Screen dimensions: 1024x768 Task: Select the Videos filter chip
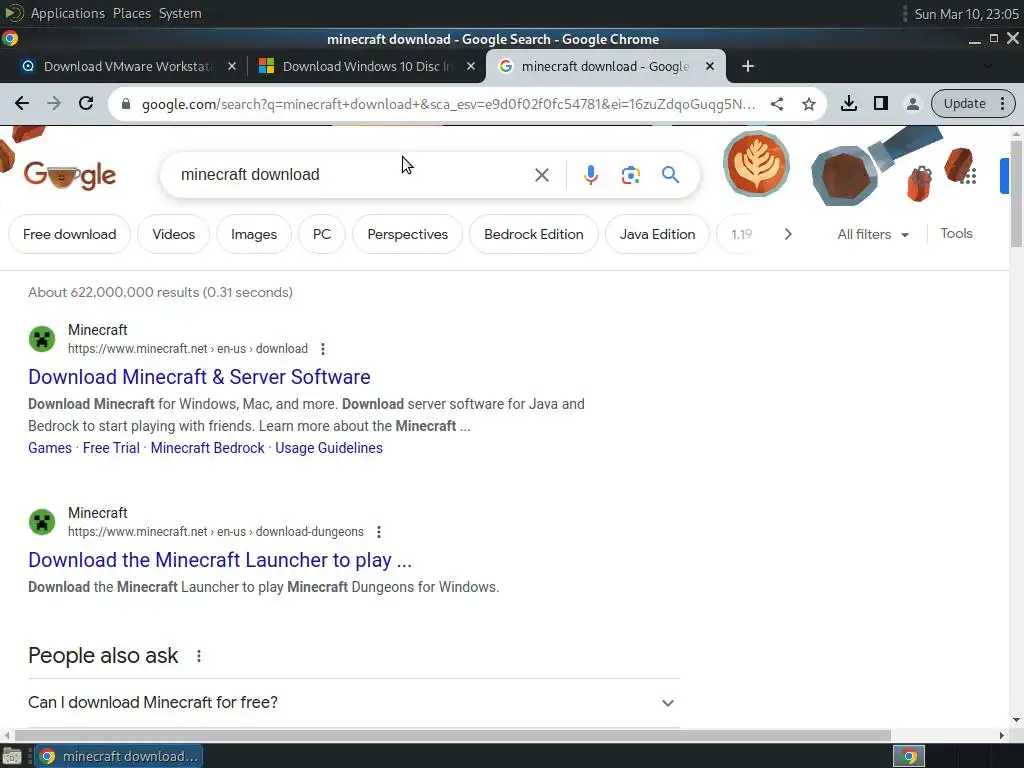pyautogui.click(x=173, y=234)
